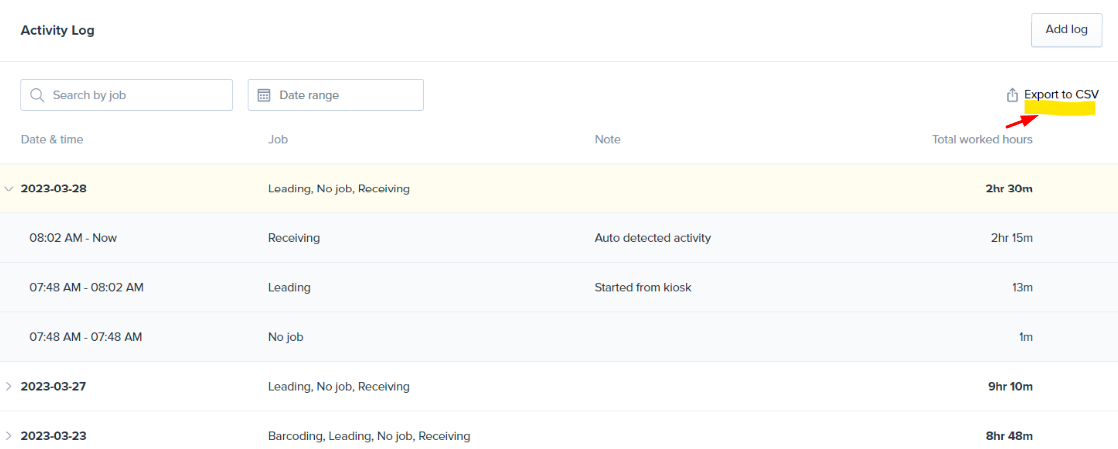
Task: Open the Date range picker
Action: (x=336, y=95)
